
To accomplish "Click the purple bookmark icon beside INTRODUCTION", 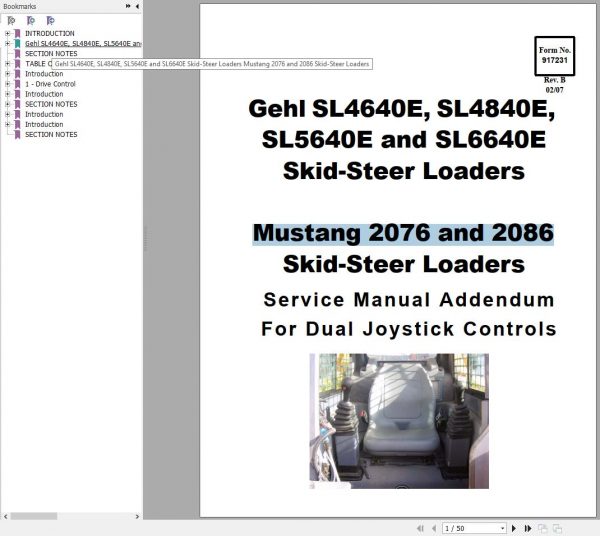I will [17, 33].
